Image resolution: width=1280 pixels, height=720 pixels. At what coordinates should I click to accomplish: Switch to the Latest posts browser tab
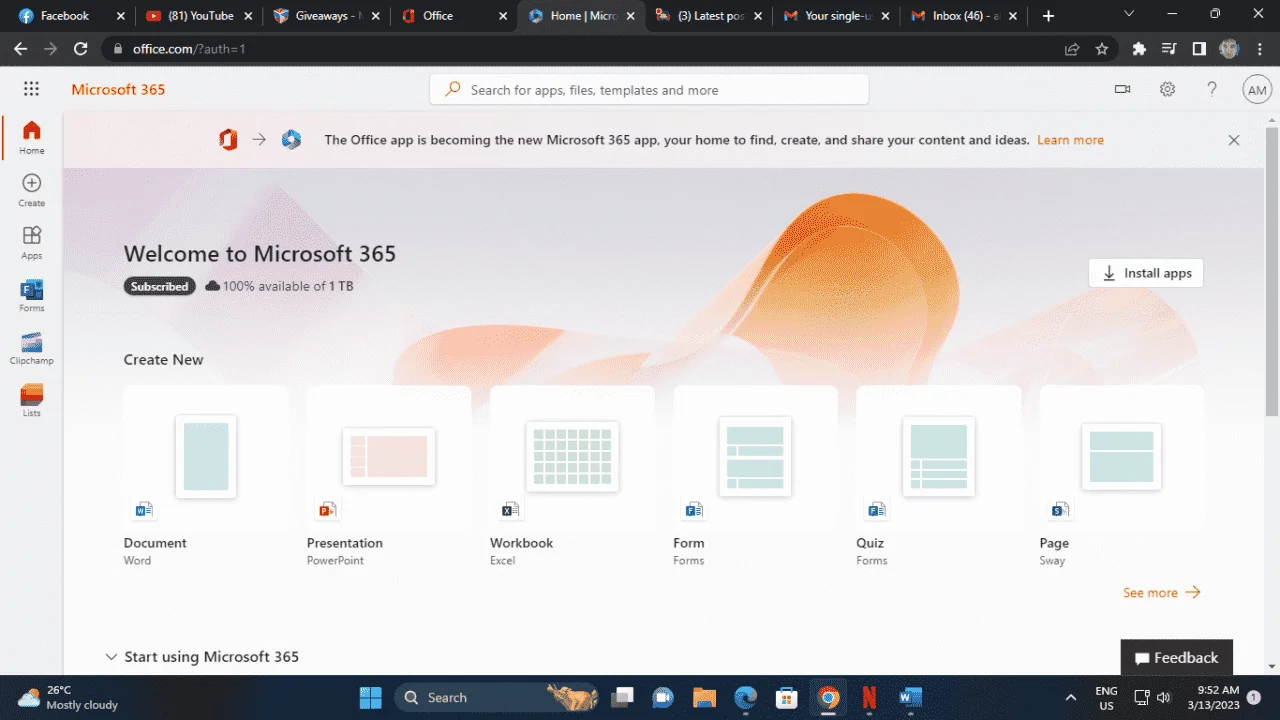click(x=706, y=16)
